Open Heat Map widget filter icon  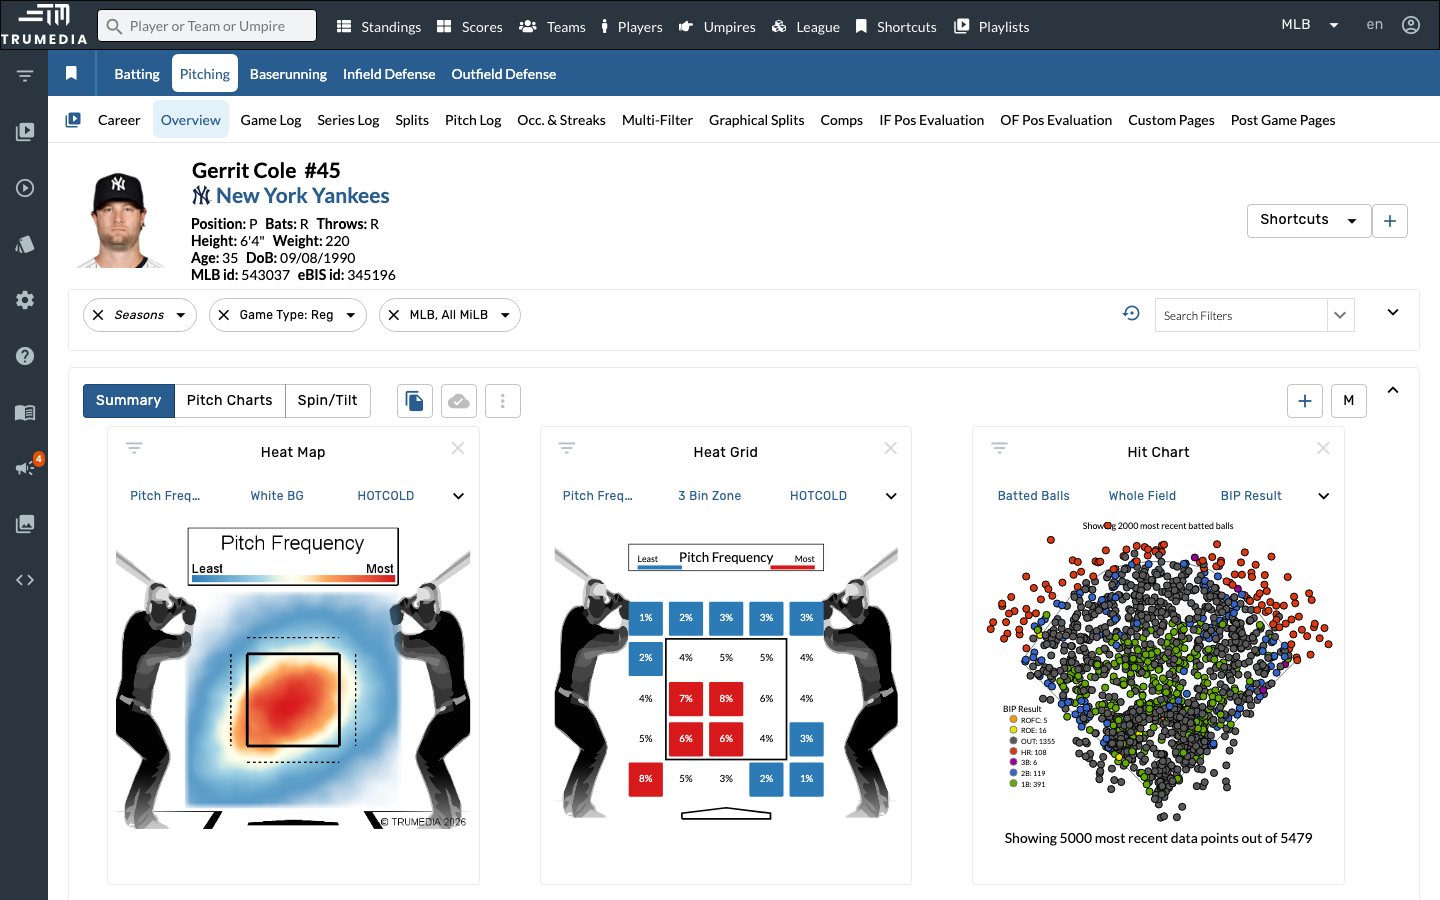(134, 448)
